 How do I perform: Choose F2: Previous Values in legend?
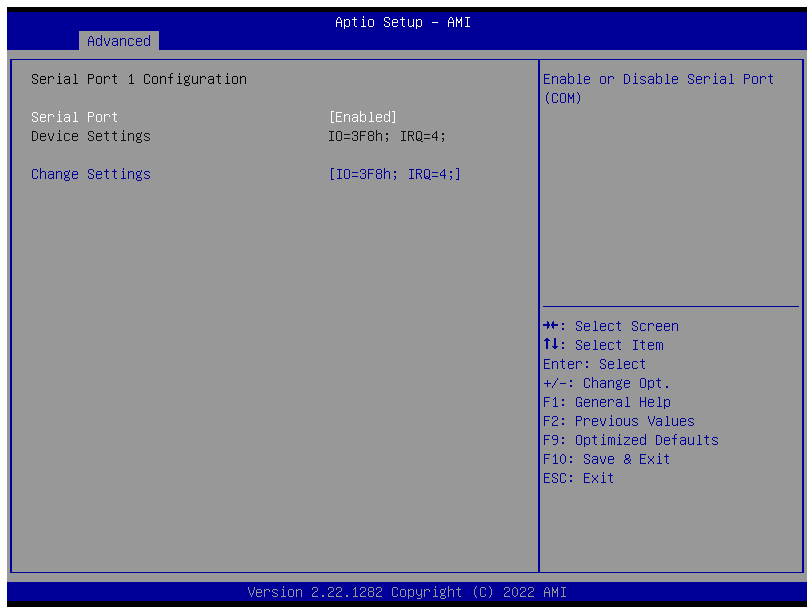[x=619, y=421]
